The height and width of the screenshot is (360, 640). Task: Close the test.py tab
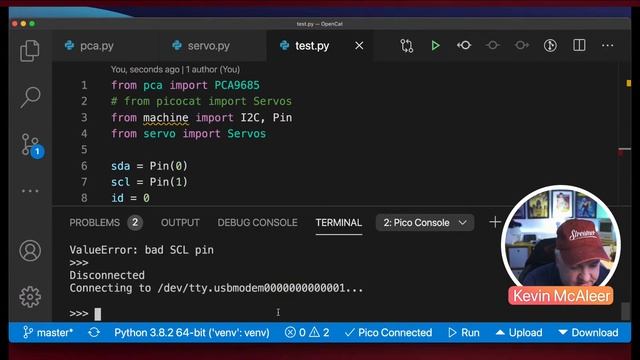(x=359, y=46)
